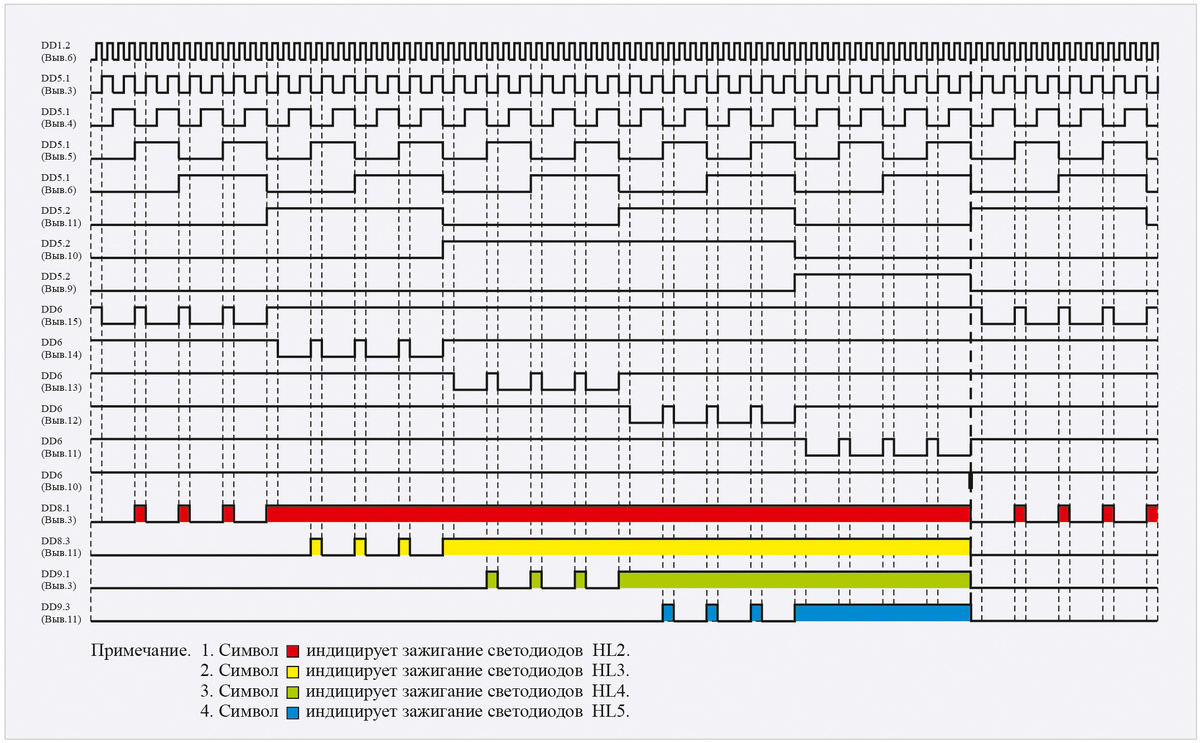Select the DD6 (Выв.14) signal label
The height and width of the screenshot is (743, 1200).
pos(60,348)
